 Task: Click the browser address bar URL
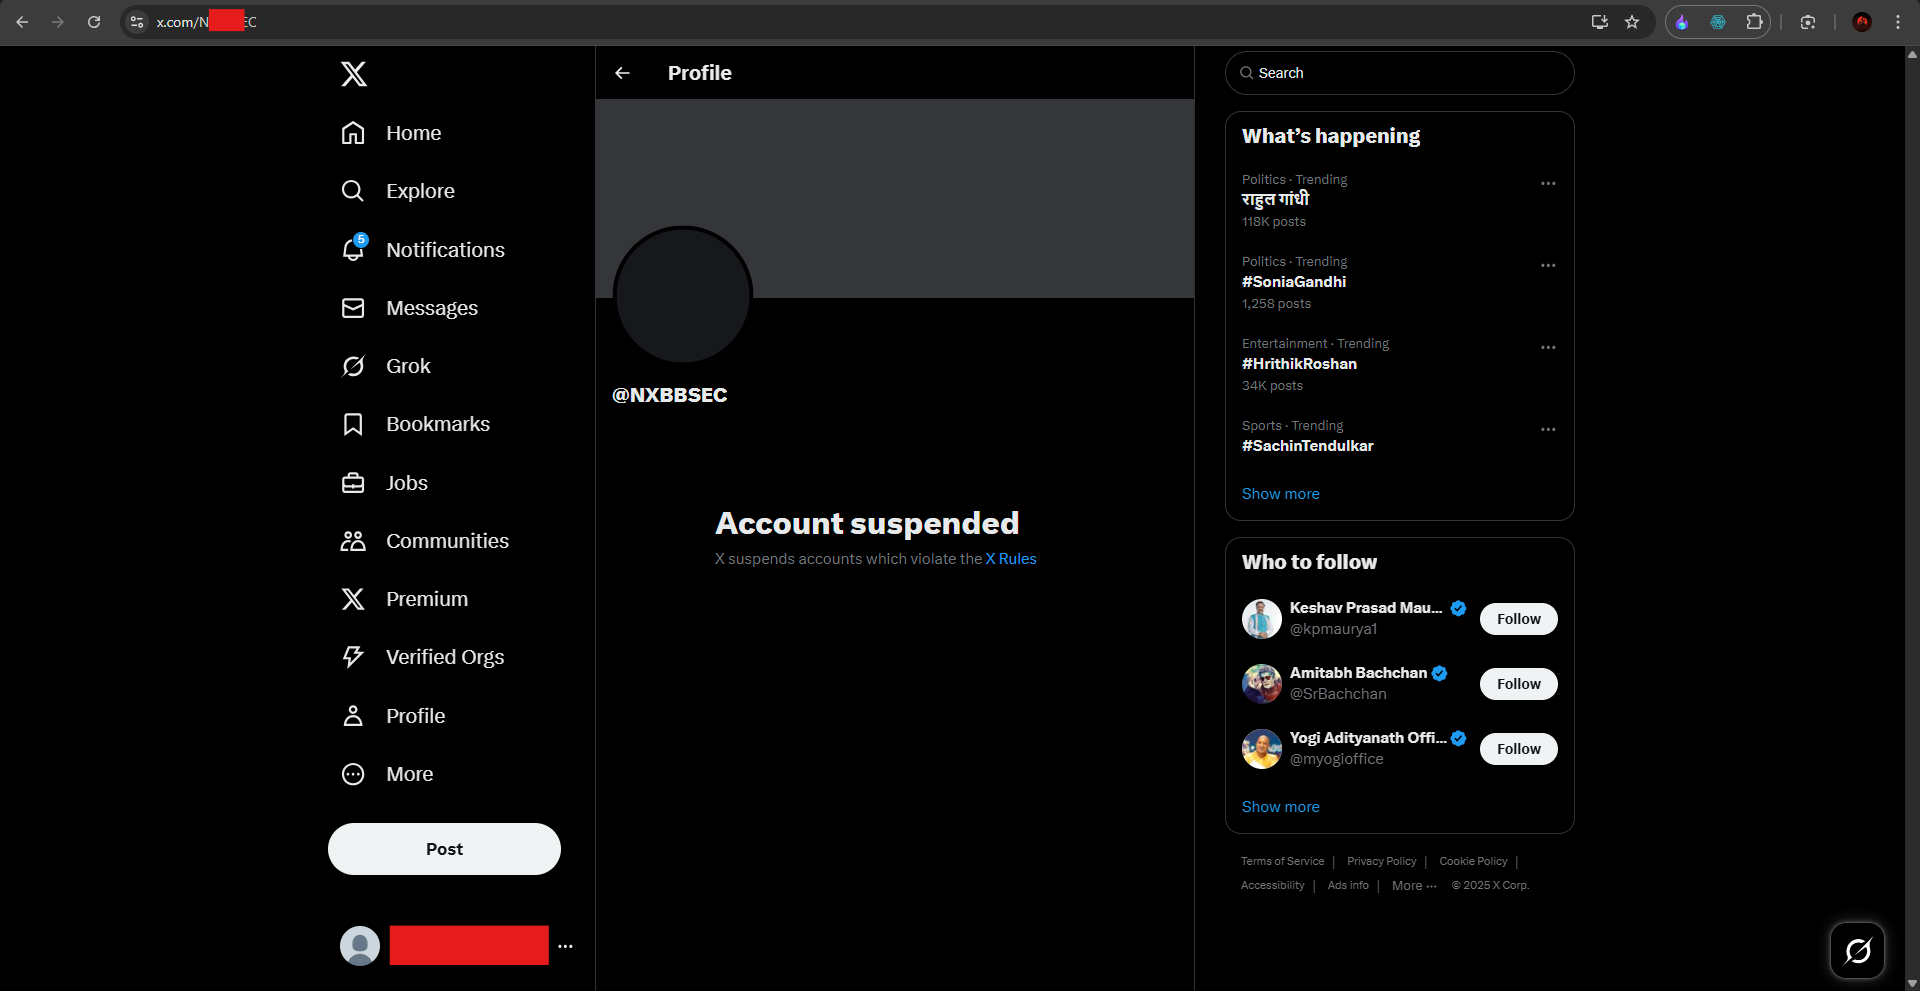pyautogui.click(x=206, y=22)
